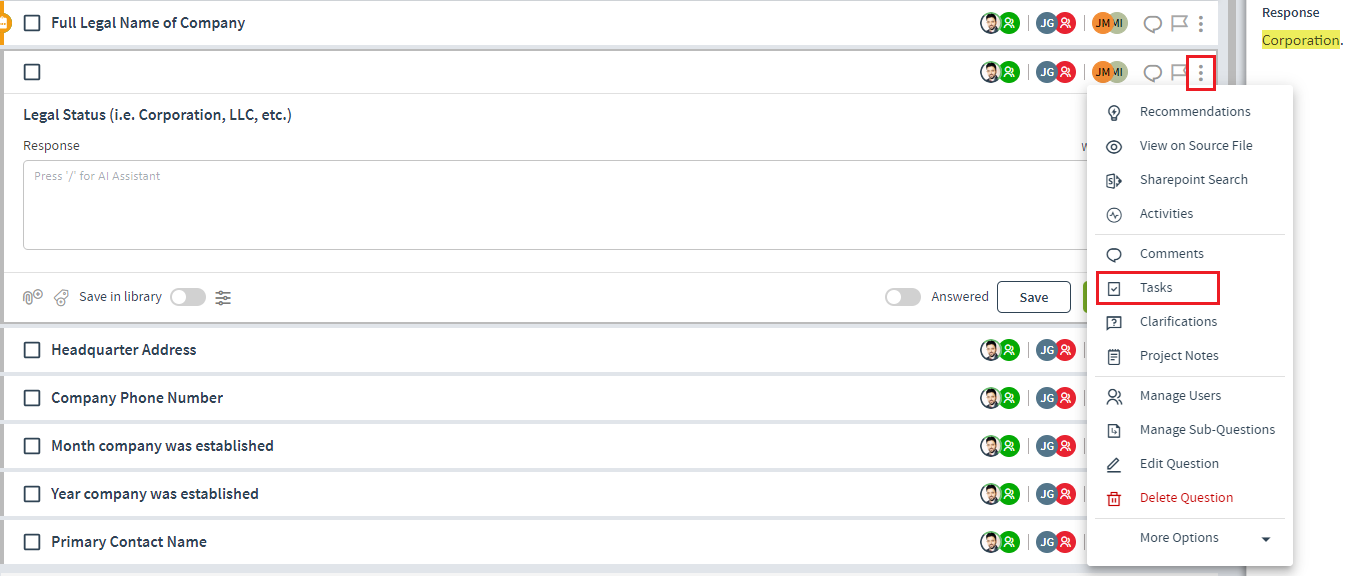Screen dimensions: 1372x576
Task: Toggle the Answered switch
Action: 903,297
